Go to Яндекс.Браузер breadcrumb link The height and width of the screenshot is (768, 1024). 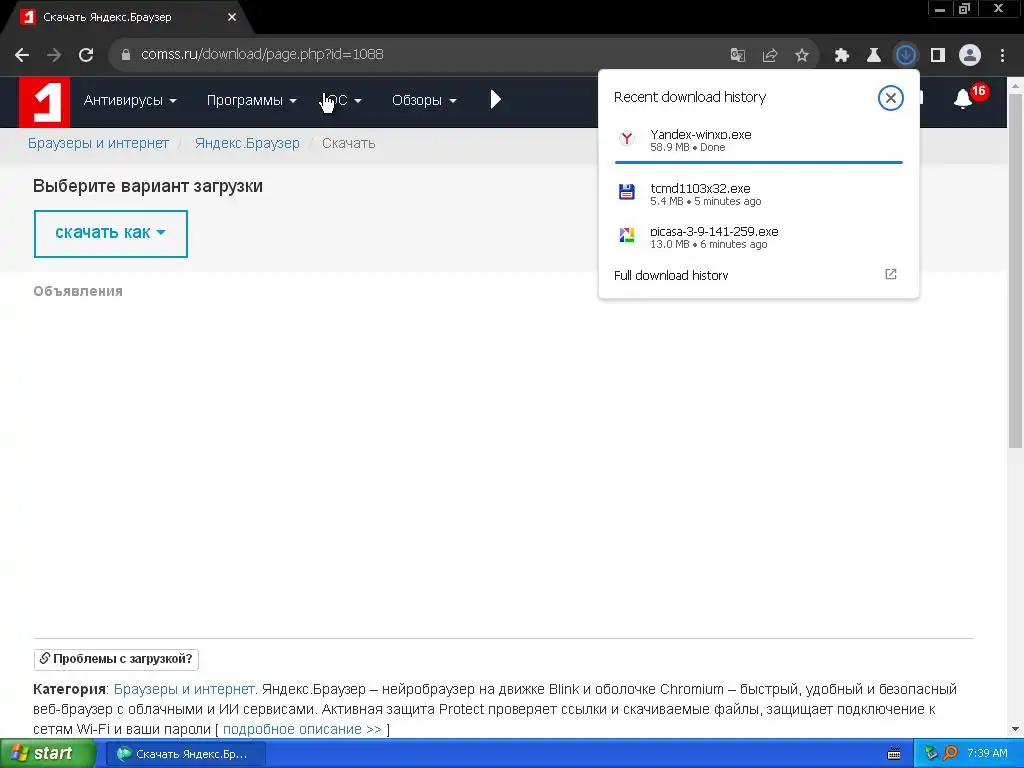point(247,143)
